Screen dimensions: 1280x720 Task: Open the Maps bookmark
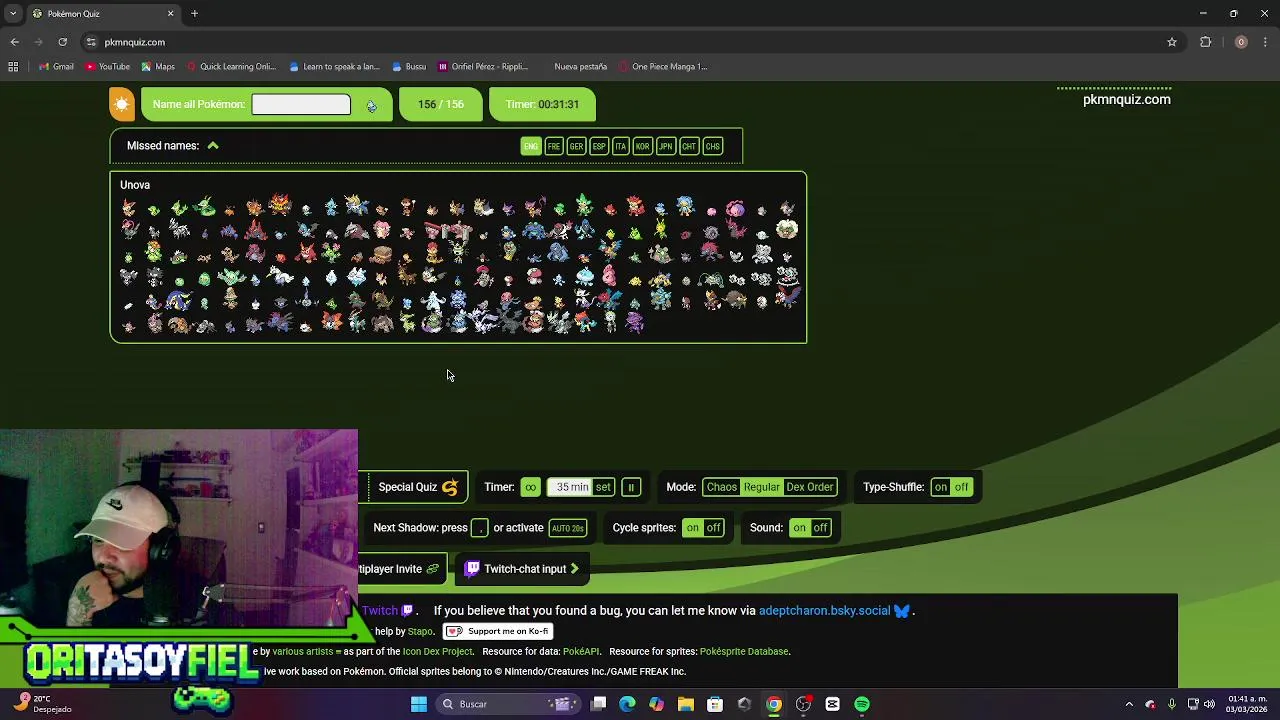click(158, 67)
